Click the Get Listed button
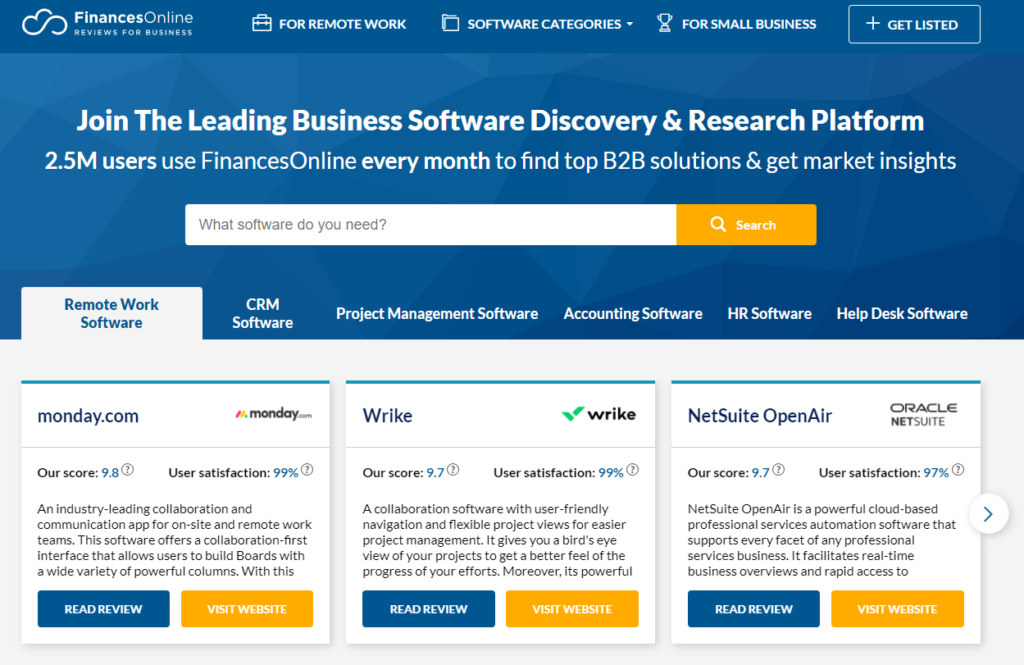The width and height of the screenshot is (1024, 665). coord(914,24)
